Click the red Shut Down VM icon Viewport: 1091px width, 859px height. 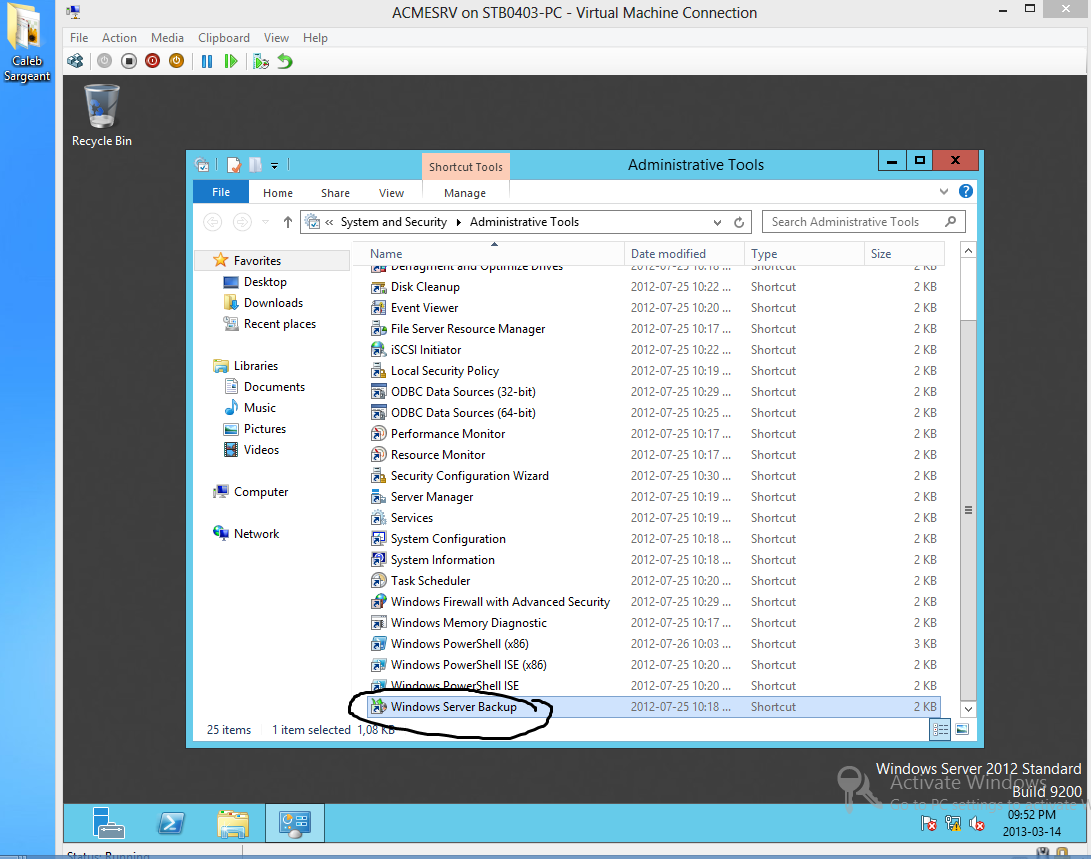point(152,61)
